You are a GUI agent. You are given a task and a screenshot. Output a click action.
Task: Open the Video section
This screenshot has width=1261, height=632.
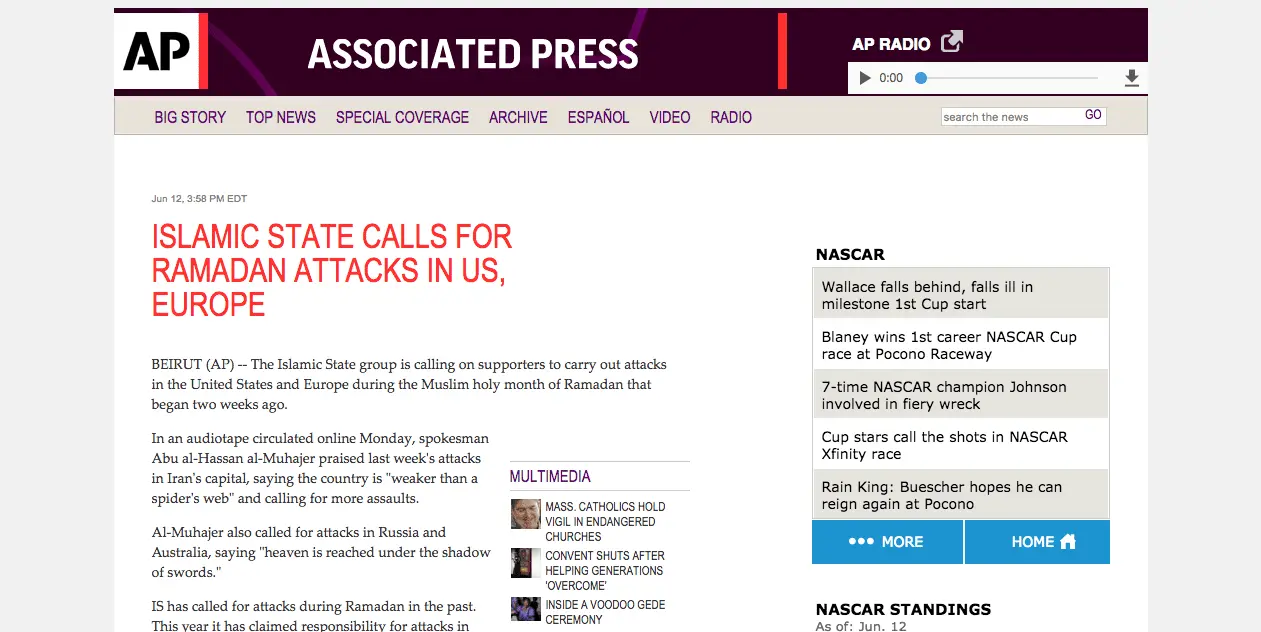670,117
